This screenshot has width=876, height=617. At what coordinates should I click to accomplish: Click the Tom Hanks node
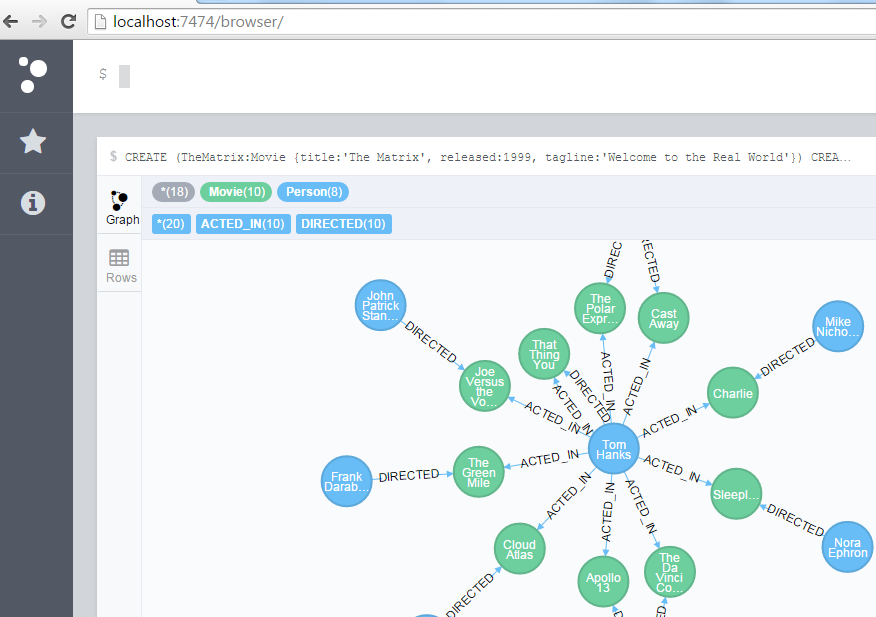[x=613, y=449]
